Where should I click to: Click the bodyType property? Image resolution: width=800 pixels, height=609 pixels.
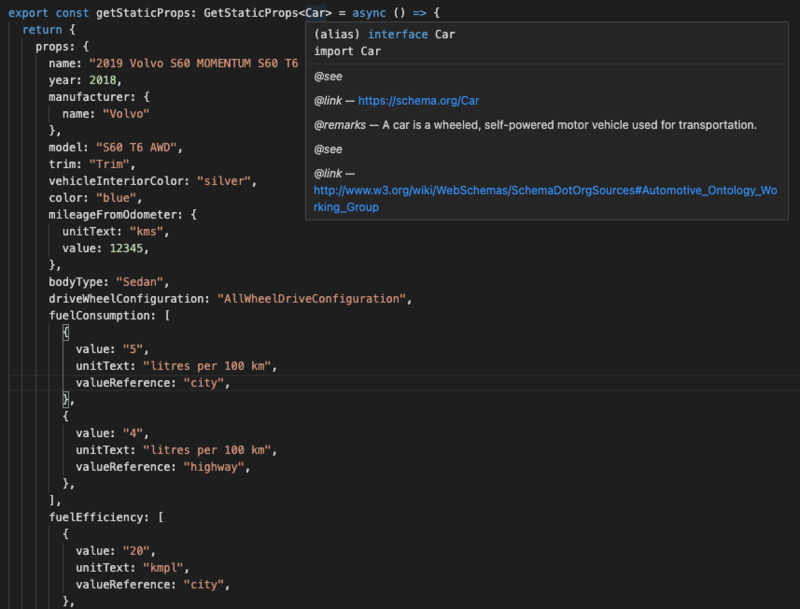pos(76,282)
